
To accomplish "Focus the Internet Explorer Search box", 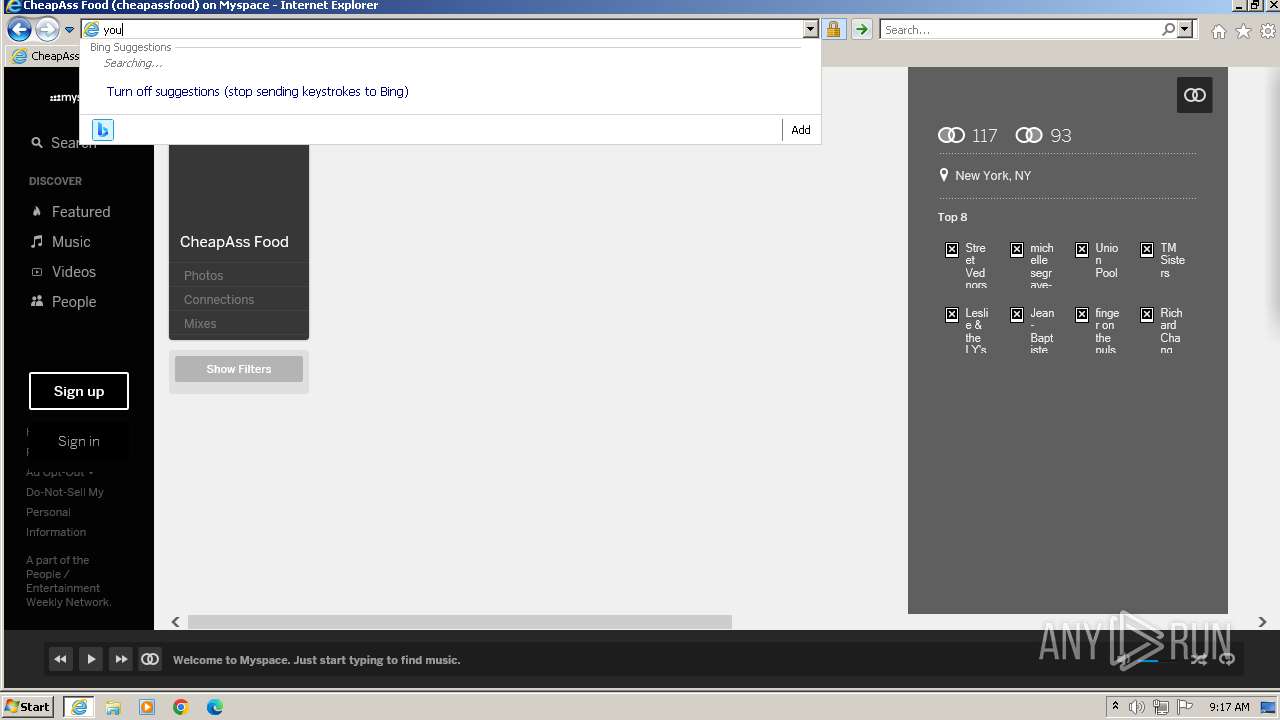I will click(1020, 30).
